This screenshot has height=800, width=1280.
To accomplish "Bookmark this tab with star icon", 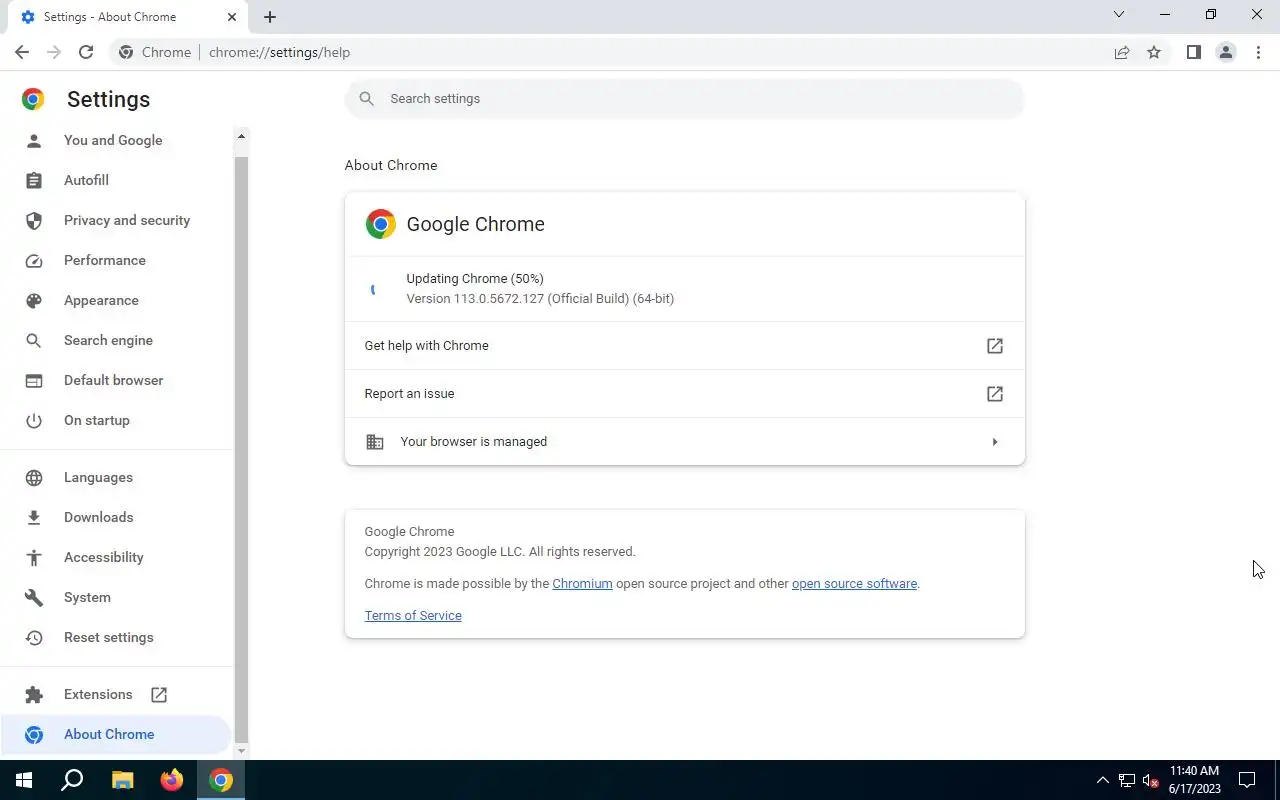I will coord(1154,52).
